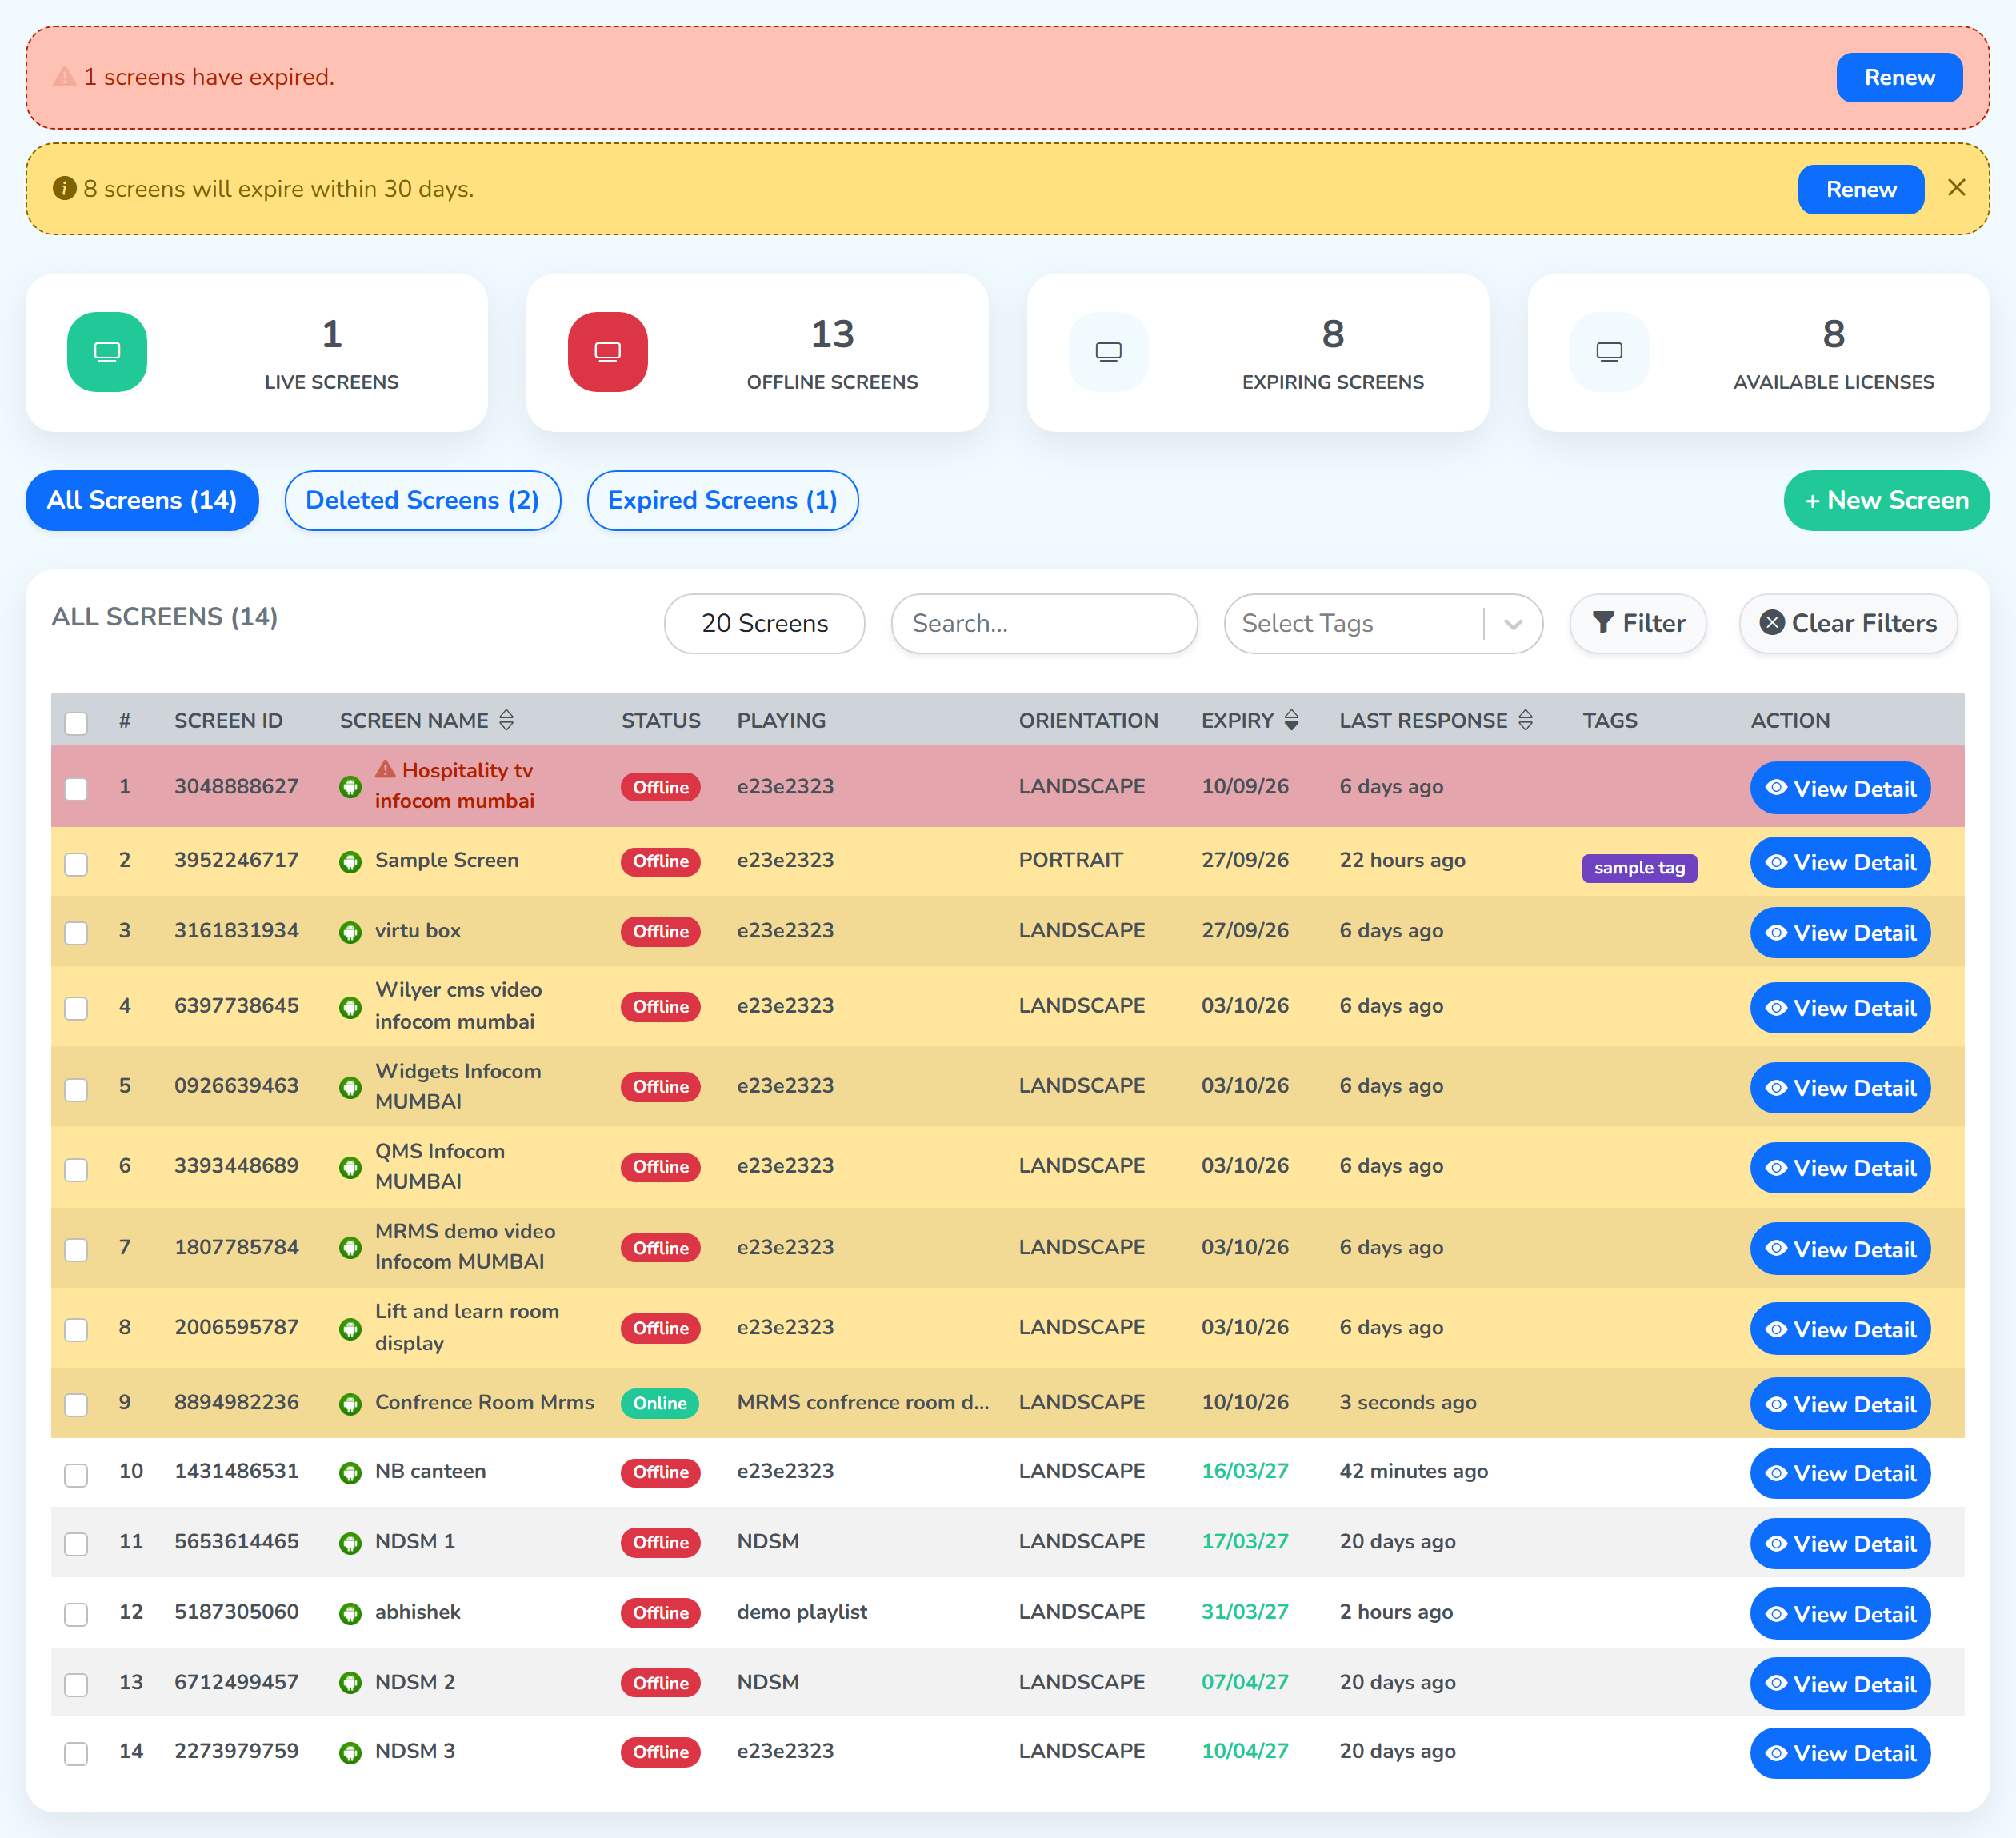Viewport: 2016px width, 1838px height.
Task: View Detail for QMS Infocom MUMBAI
Action: coord(1840,1168)
